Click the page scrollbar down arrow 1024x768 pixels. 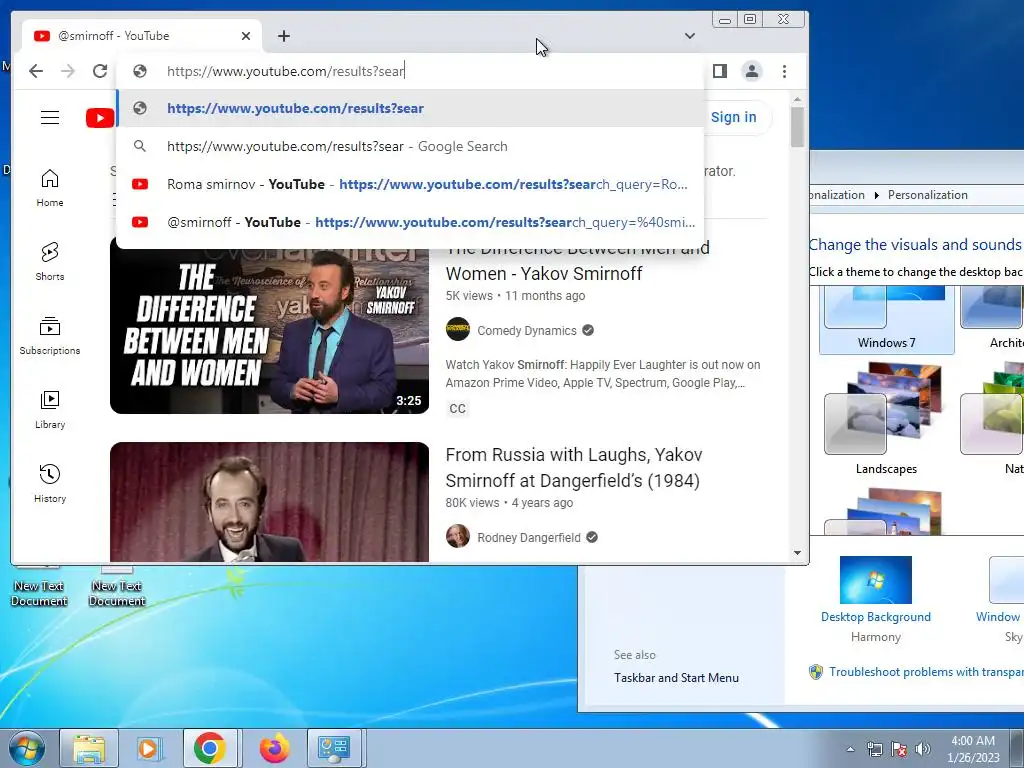797,553
